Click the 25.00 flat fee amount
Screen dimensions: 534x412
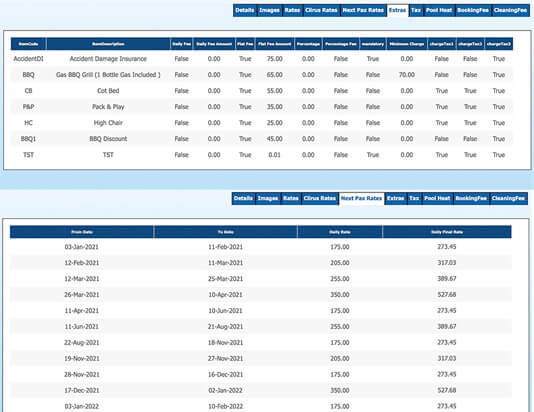click(274, 123)
